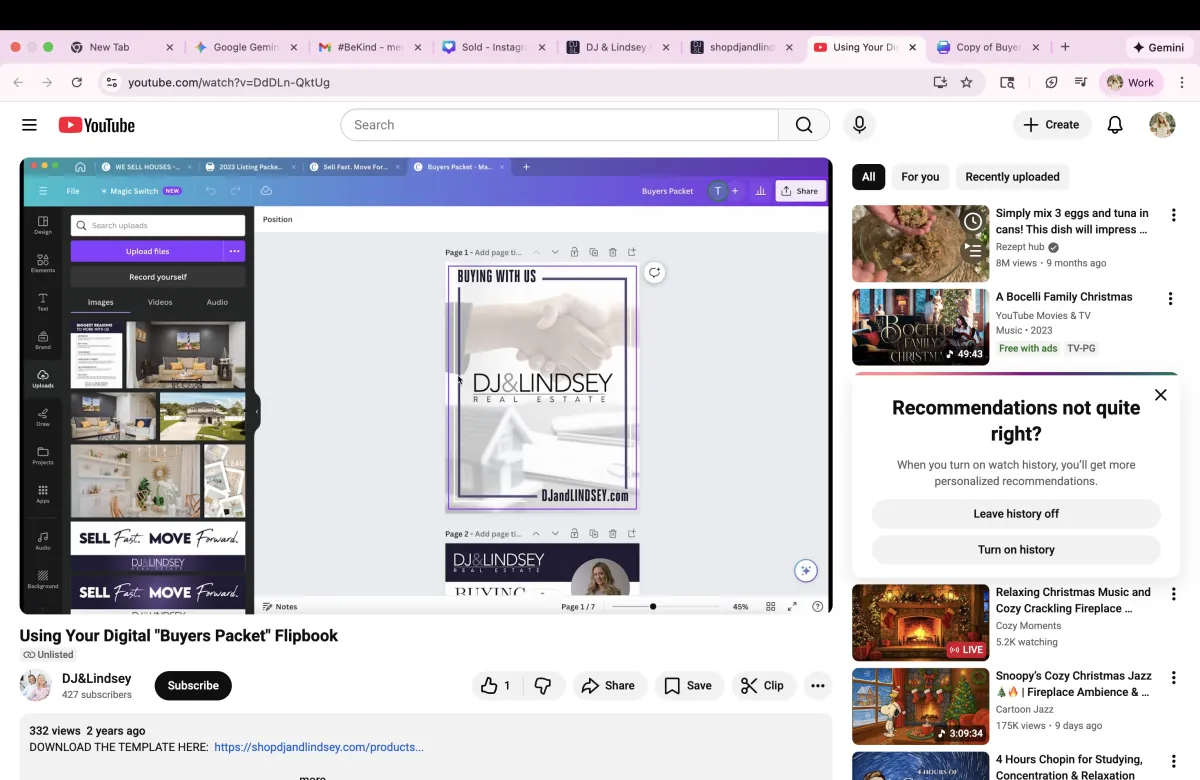Open more actions ellipsis under the video

coord(818,685)
